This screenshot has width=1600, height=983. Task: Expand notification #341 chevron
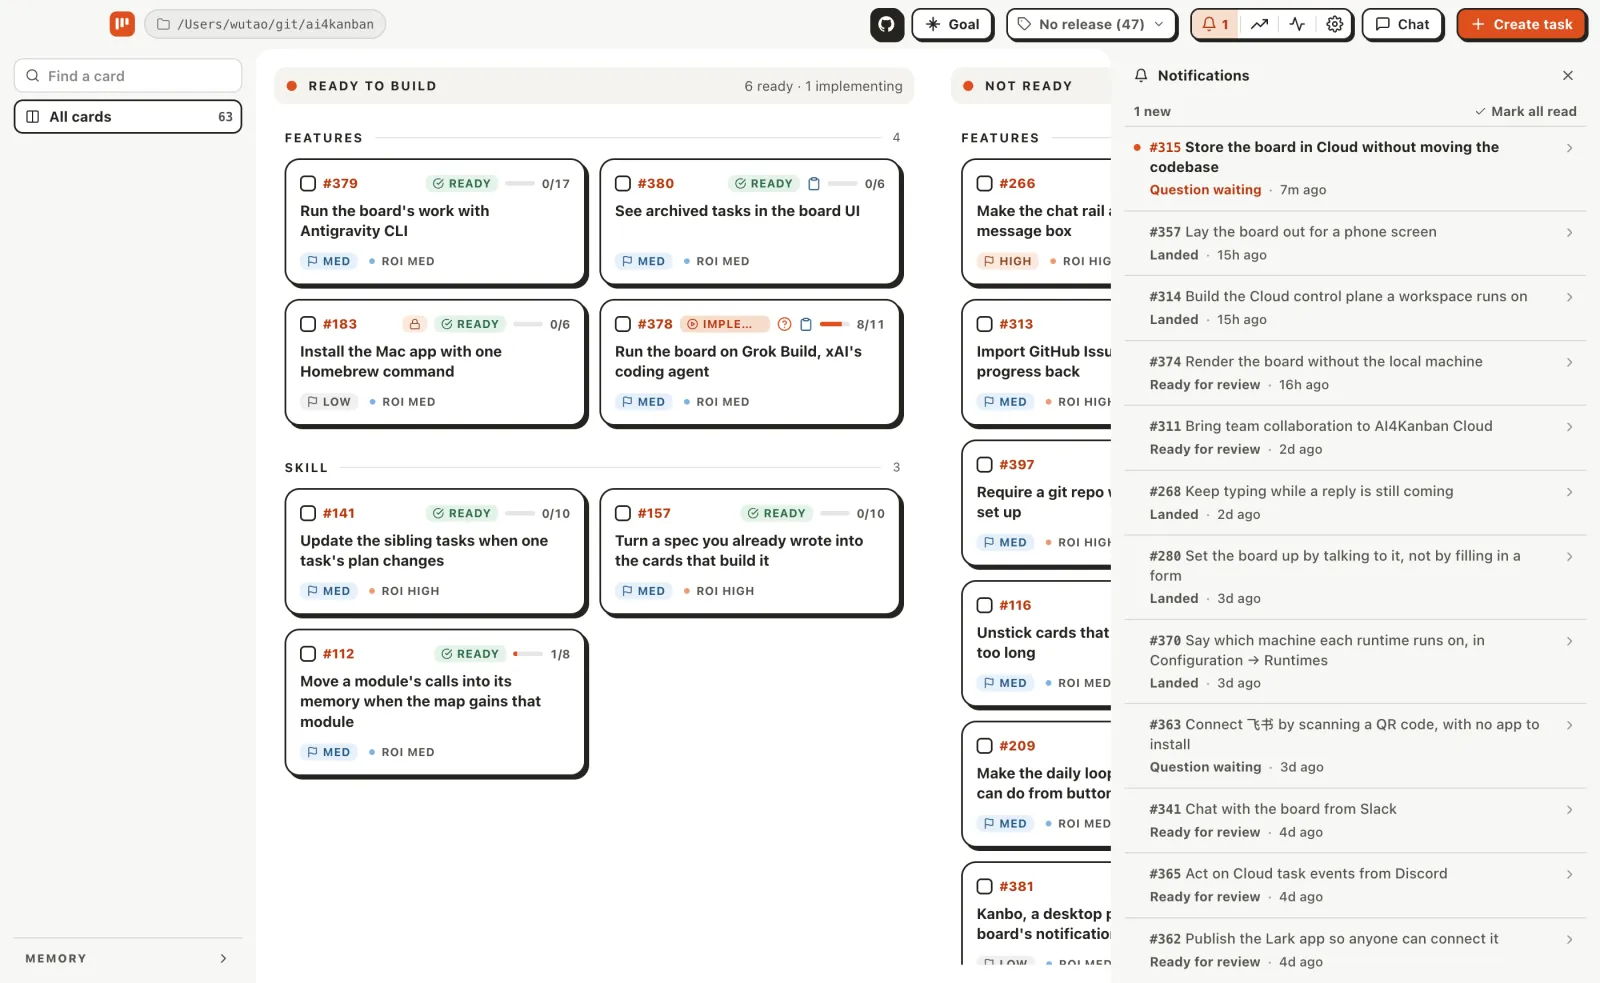click(x=1569, y=810)
